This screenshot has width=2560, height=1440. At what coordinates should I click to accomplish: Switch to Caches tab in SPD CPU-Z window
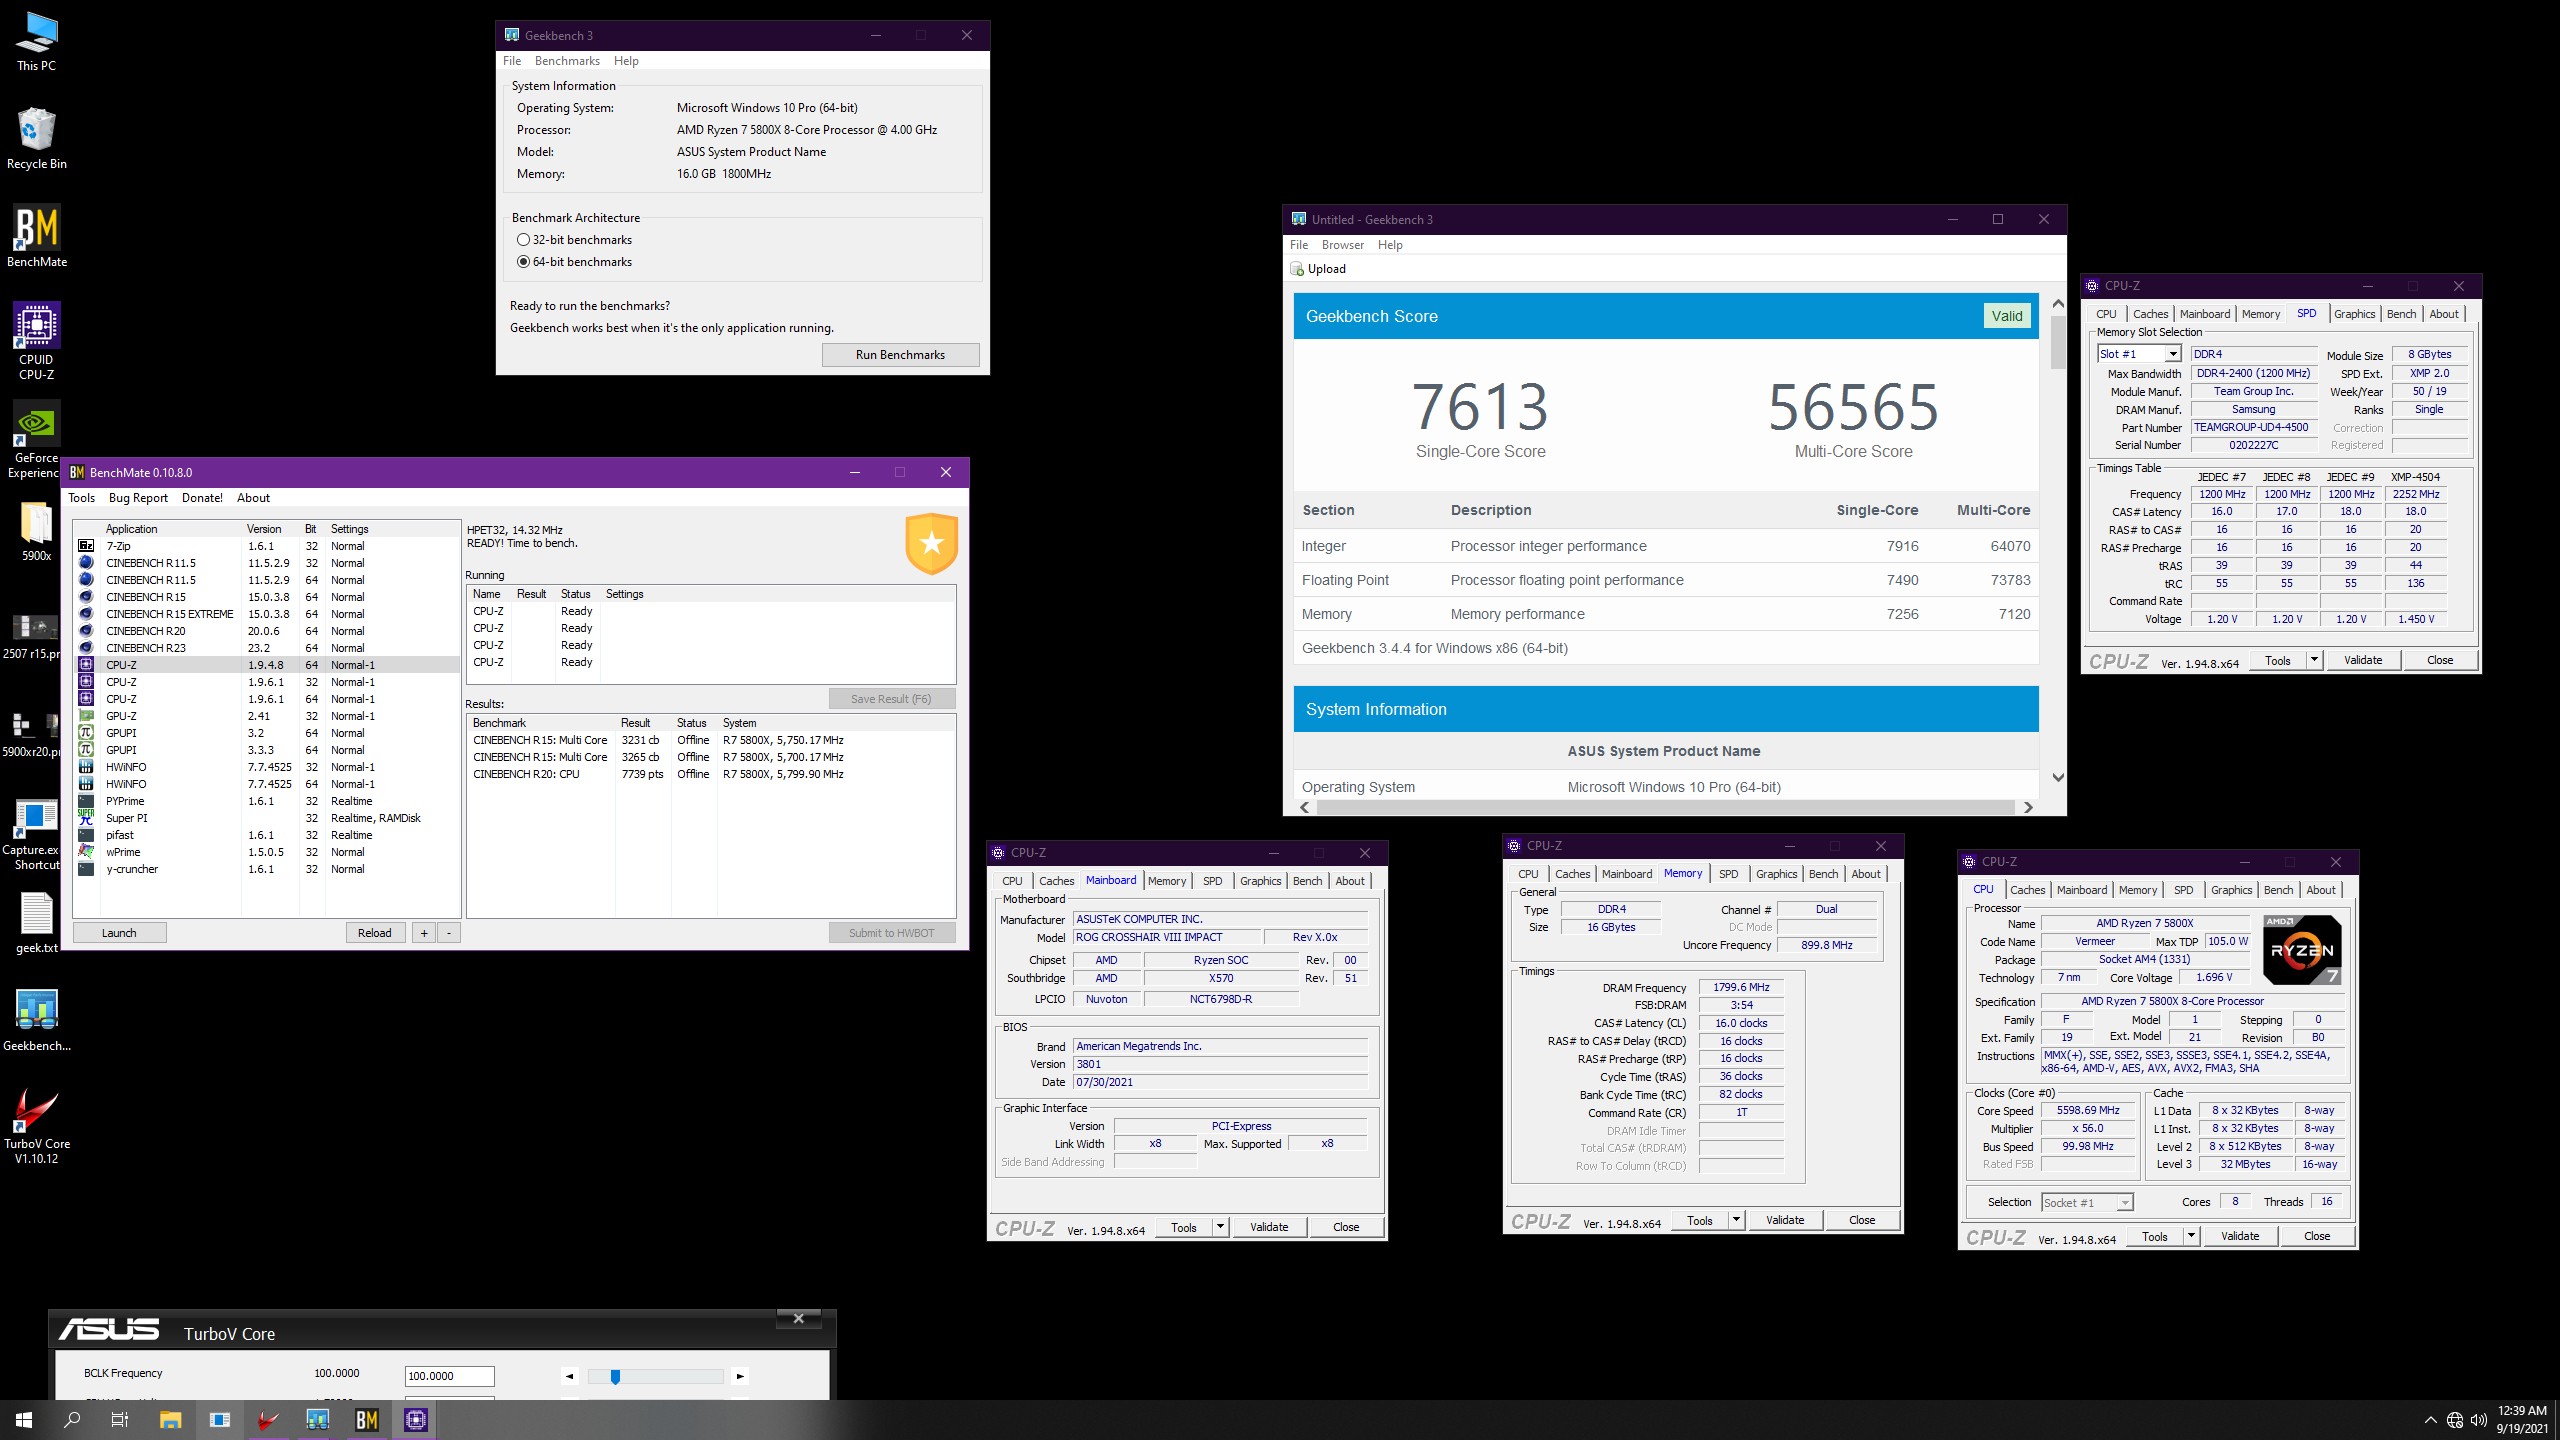click(2150, 314)
